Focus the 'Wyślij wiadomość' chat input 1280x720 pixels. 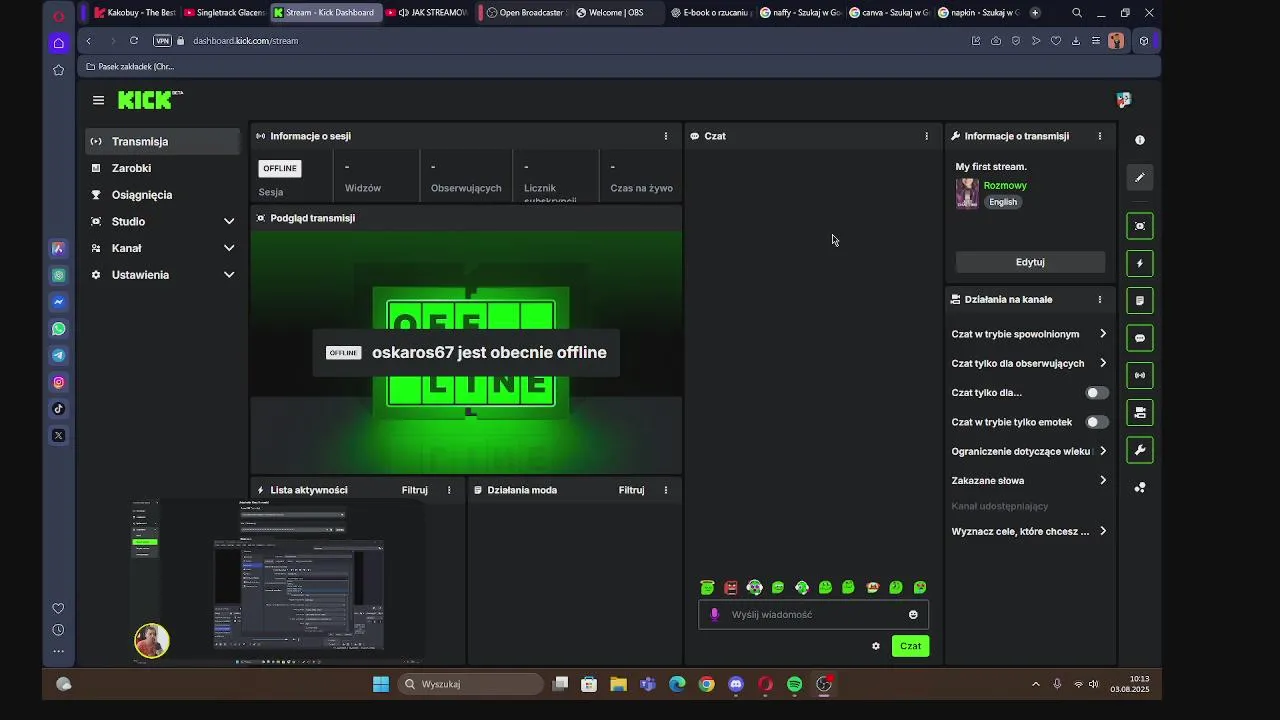coord(813,615)
